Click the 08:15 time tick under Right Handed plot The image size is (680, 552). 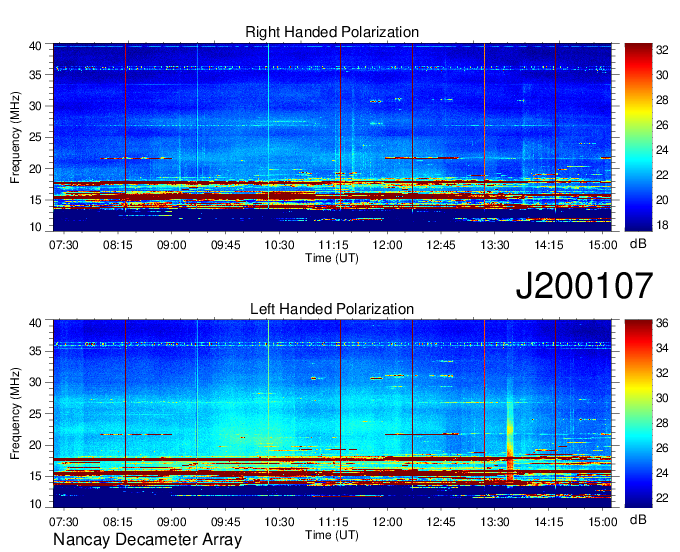pos(118,245)
